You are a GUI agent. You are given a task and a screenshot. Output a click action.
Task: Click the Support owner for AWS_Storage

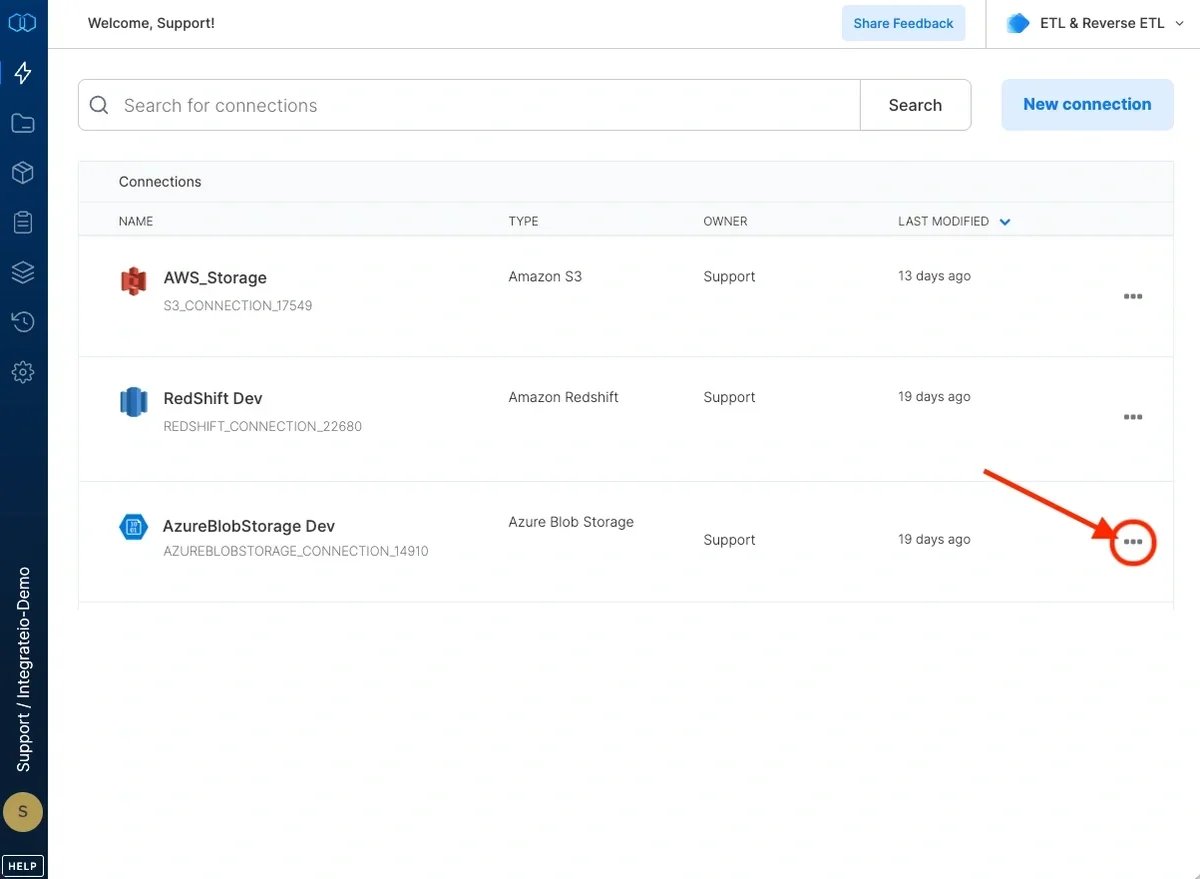coord(729,276)
